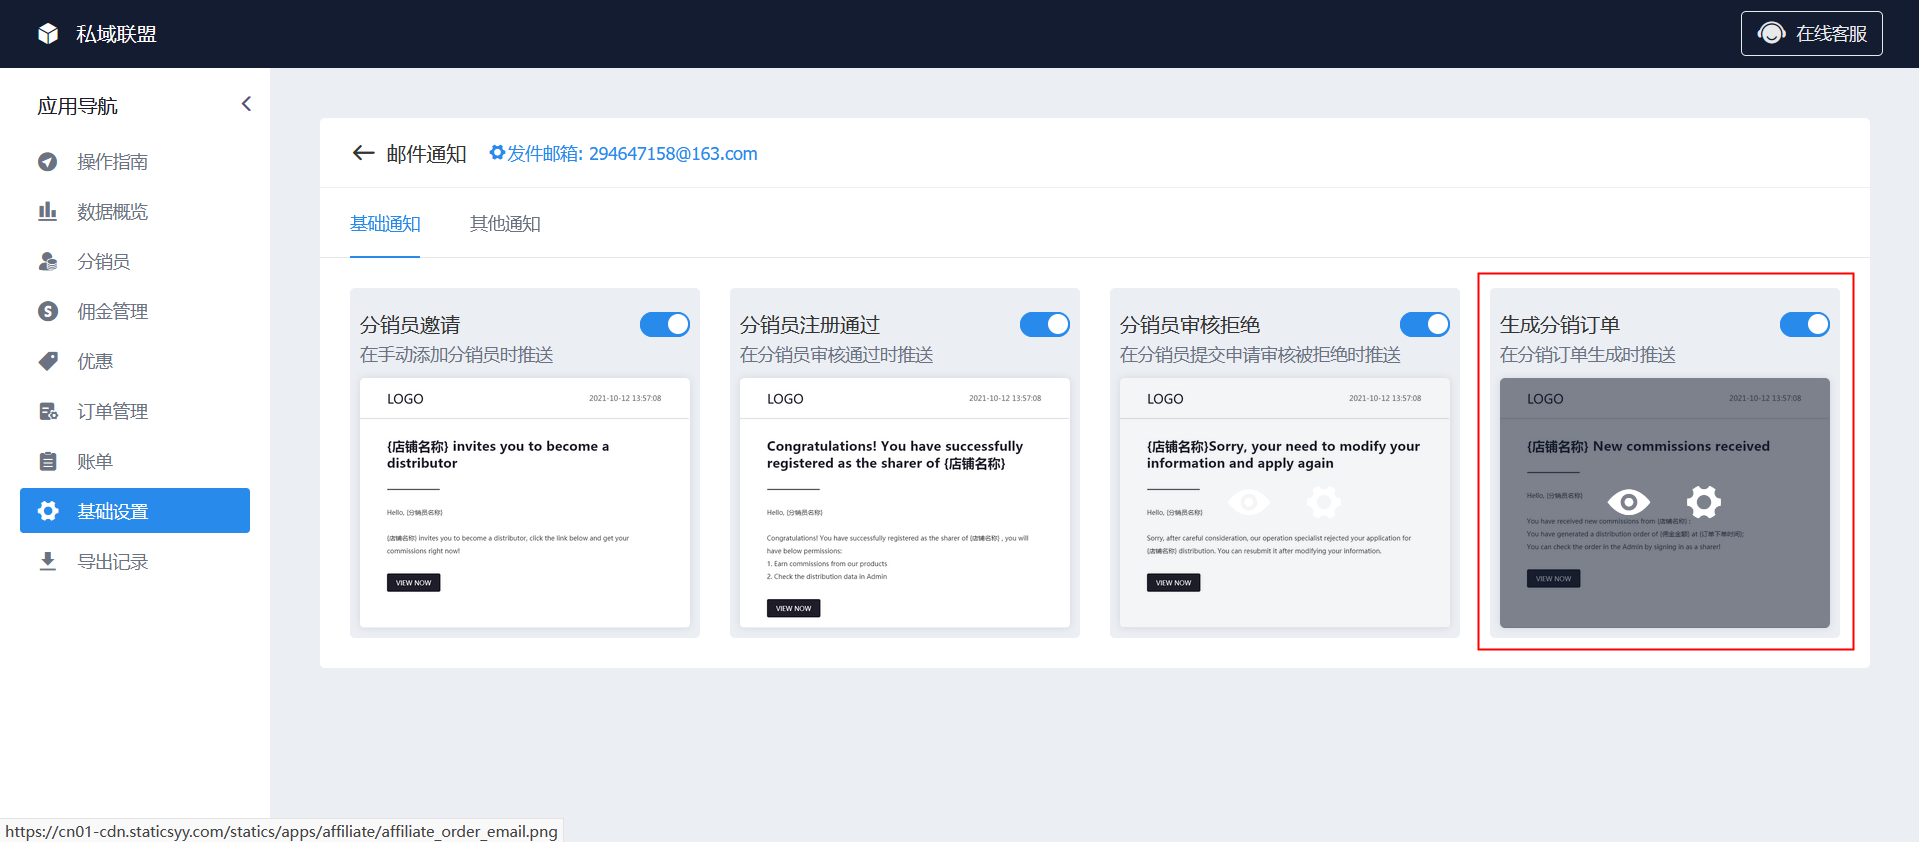Preview 生成分销订单 email with eye icon

click(x=1628, y=501)
